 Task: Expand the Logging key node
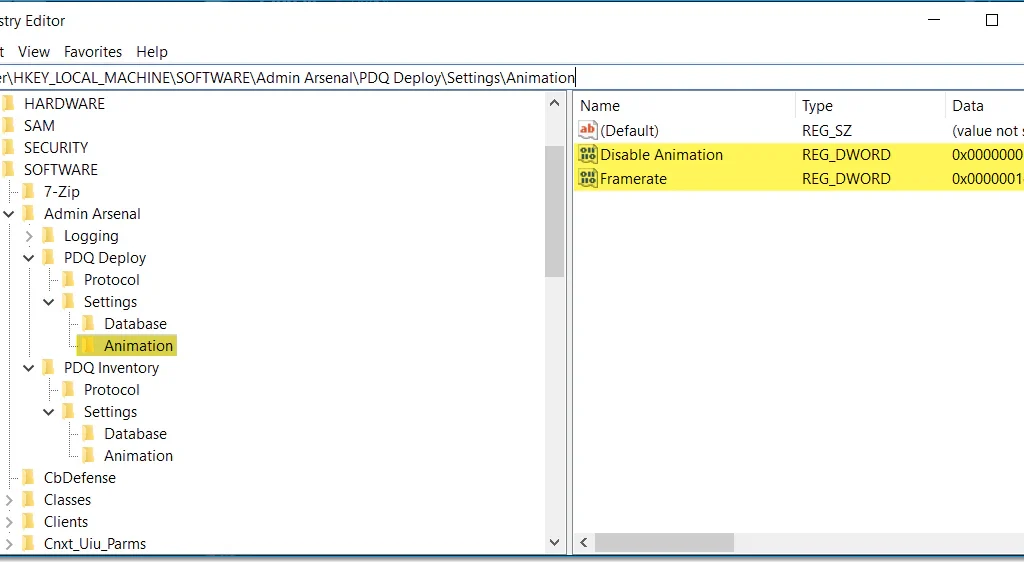click(x=29, y=236)
